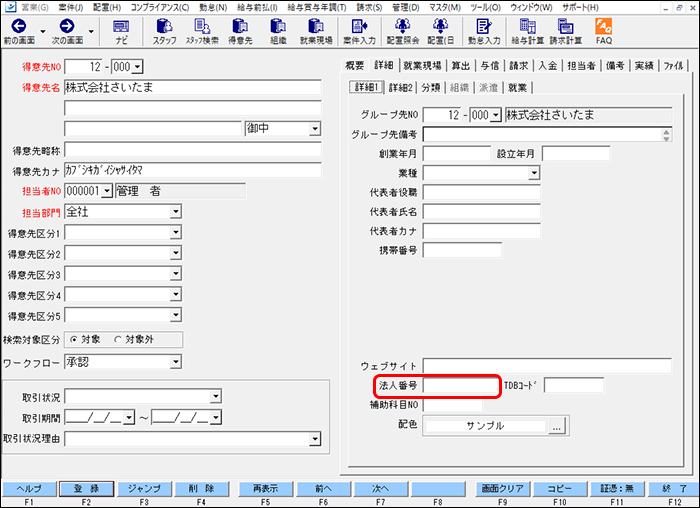Screen dimensions: 700x508
Task: Open the FAQ toolbar icon
Action: (604, 26)
